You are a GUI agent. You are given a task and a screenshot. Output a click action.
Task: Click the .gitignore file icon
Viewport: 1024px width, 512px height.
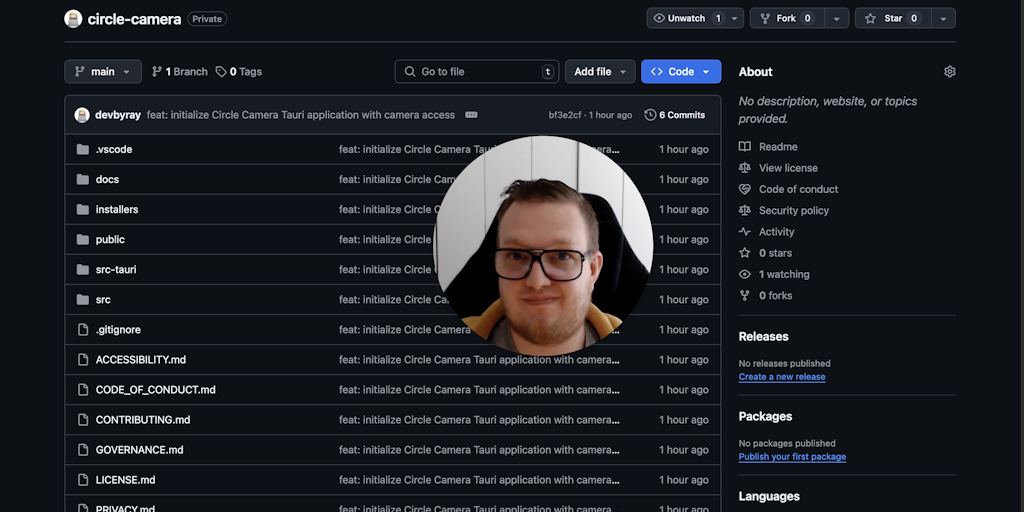[83, 330]
